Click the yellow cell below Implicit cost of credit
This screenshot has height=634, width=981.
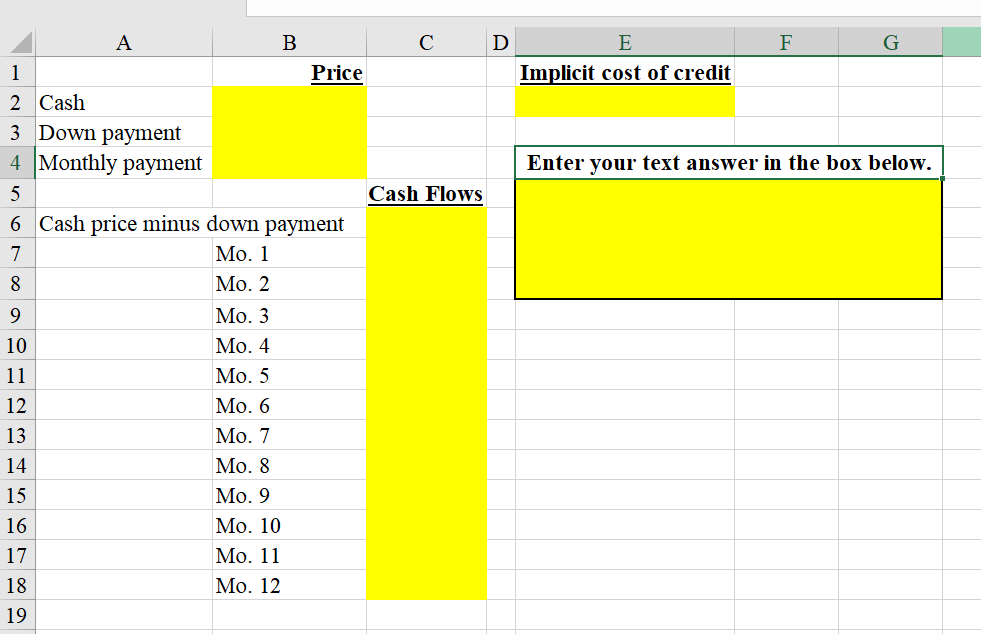tap(625, 102)
